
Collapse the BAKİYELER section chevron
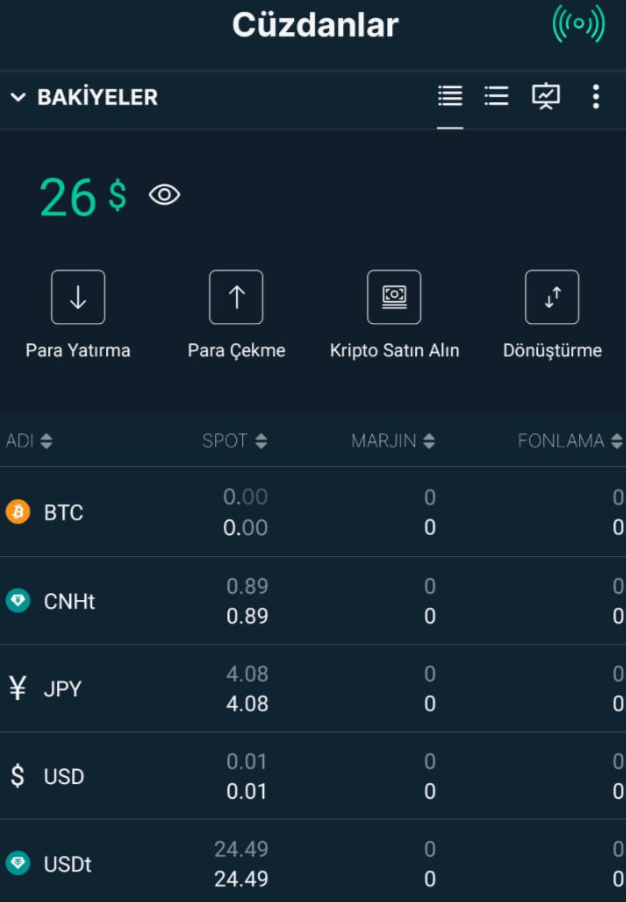tap(18, 97)
